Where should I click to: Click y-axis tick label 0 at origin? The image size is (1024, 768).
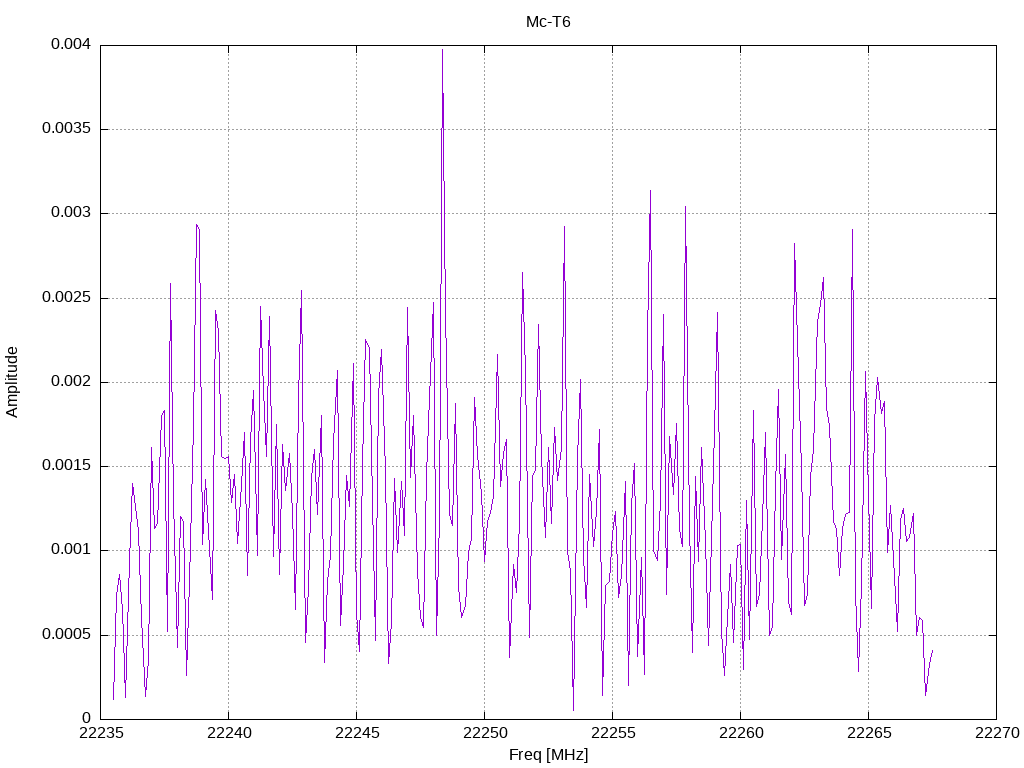pyautogui.click(x=86, y=718)
